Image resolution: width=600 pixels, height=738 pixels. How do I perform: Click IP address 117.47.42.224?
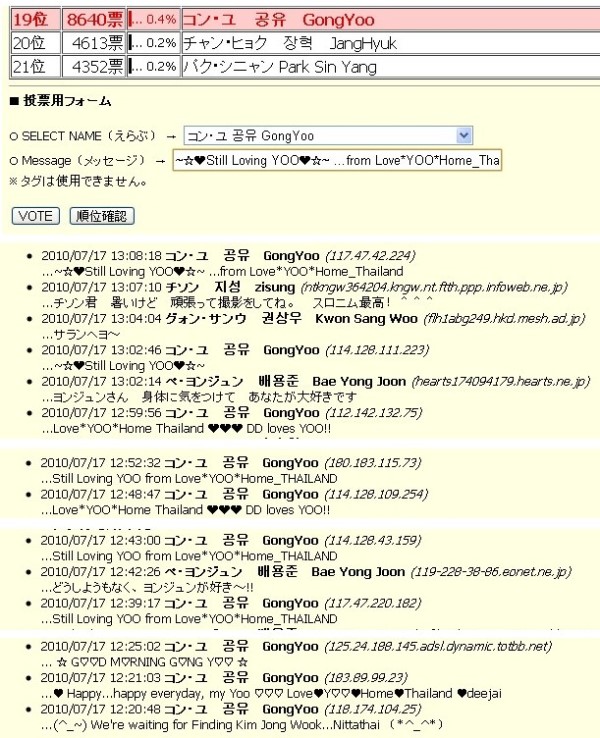370,256
